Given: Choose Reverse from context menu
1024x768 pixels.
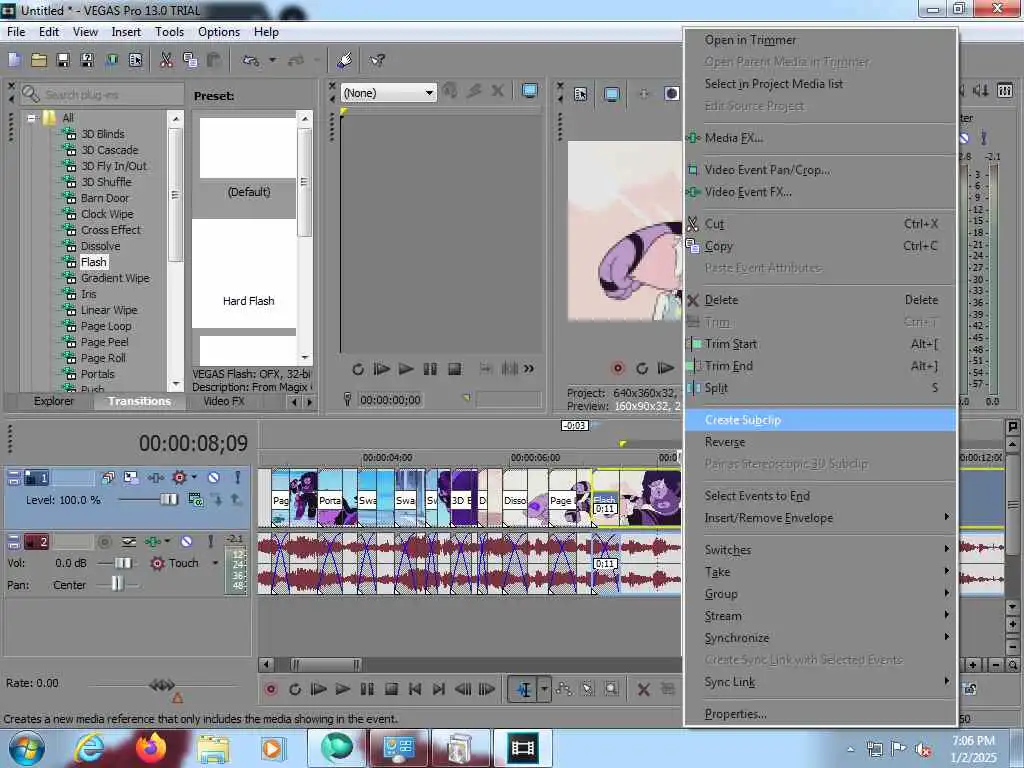Looking at the screenshot, I should (x=820, y=442).
